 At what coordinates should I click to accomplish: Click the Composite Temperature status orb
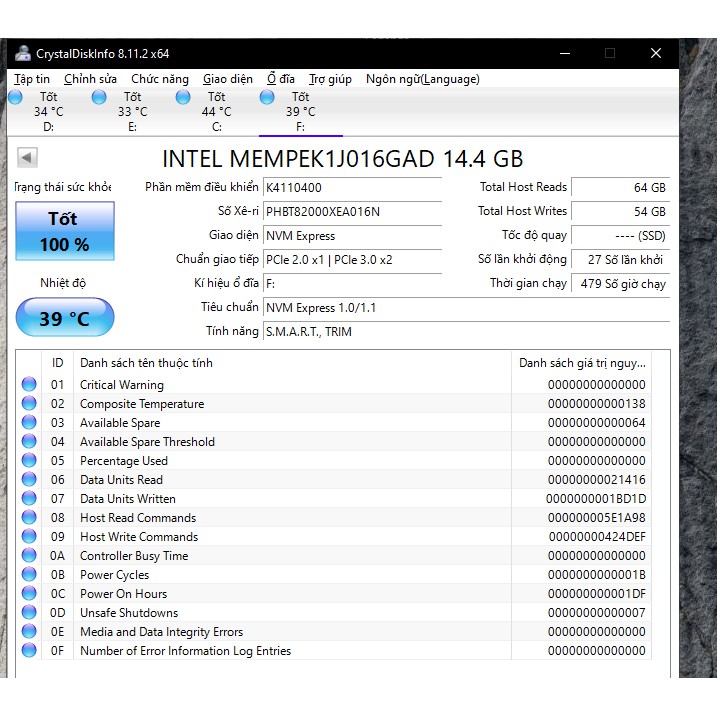[x=29, y=404]
